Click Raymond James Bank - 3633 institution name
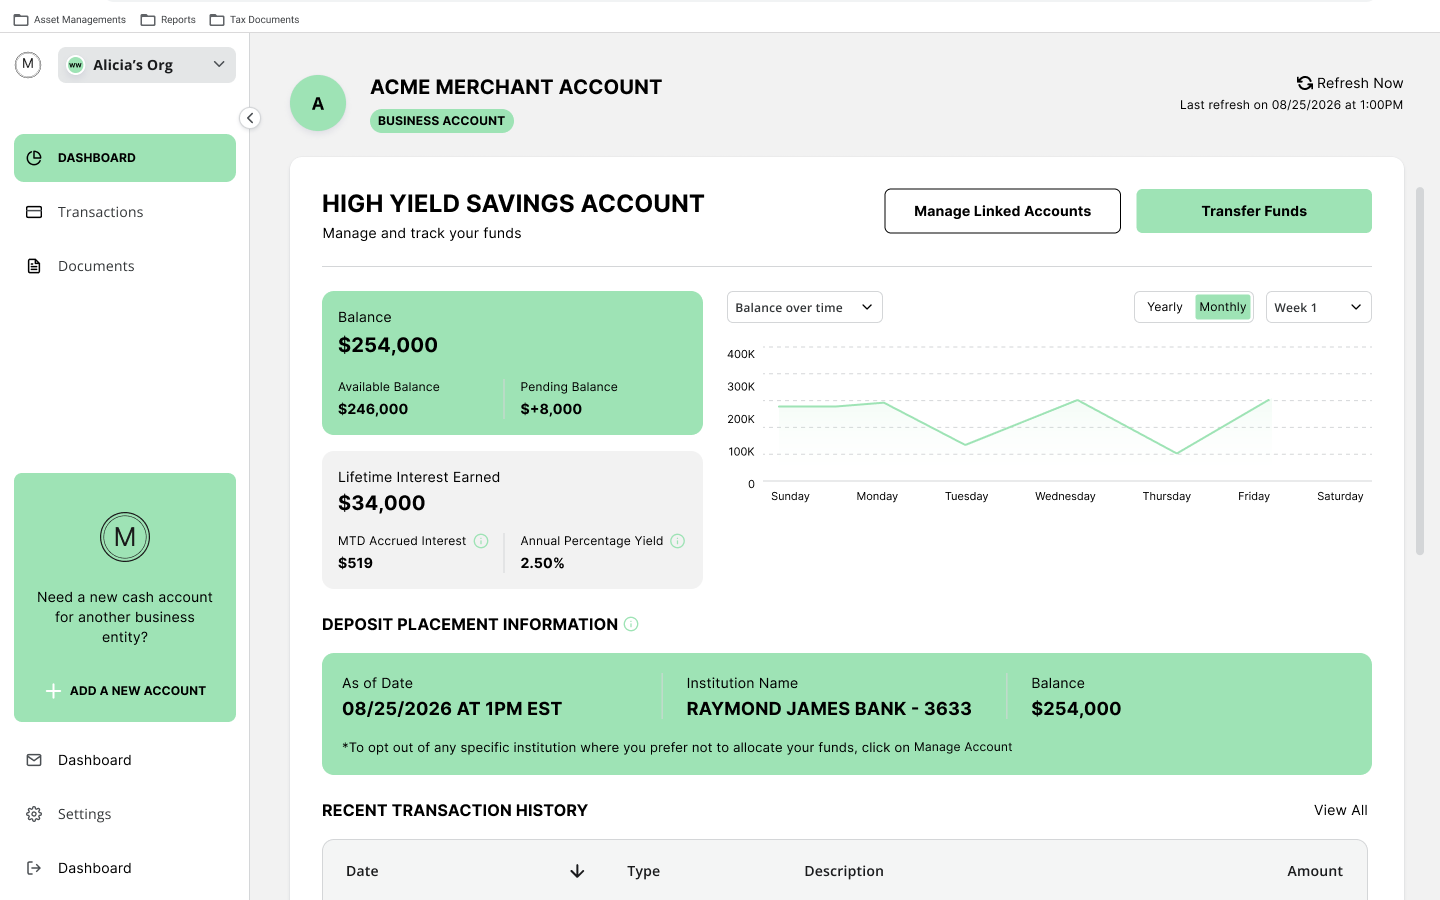This screenshot has height=900, width=1440. click(x=829, y=709)
